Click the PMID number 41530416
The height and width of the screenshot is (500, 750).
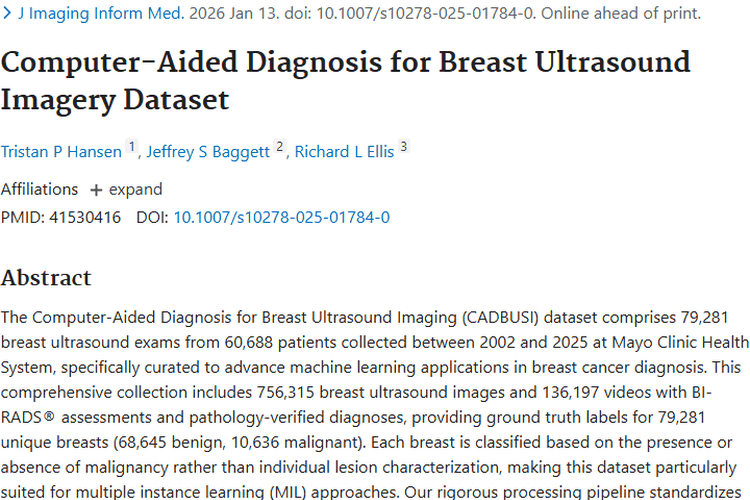[84, 217]
